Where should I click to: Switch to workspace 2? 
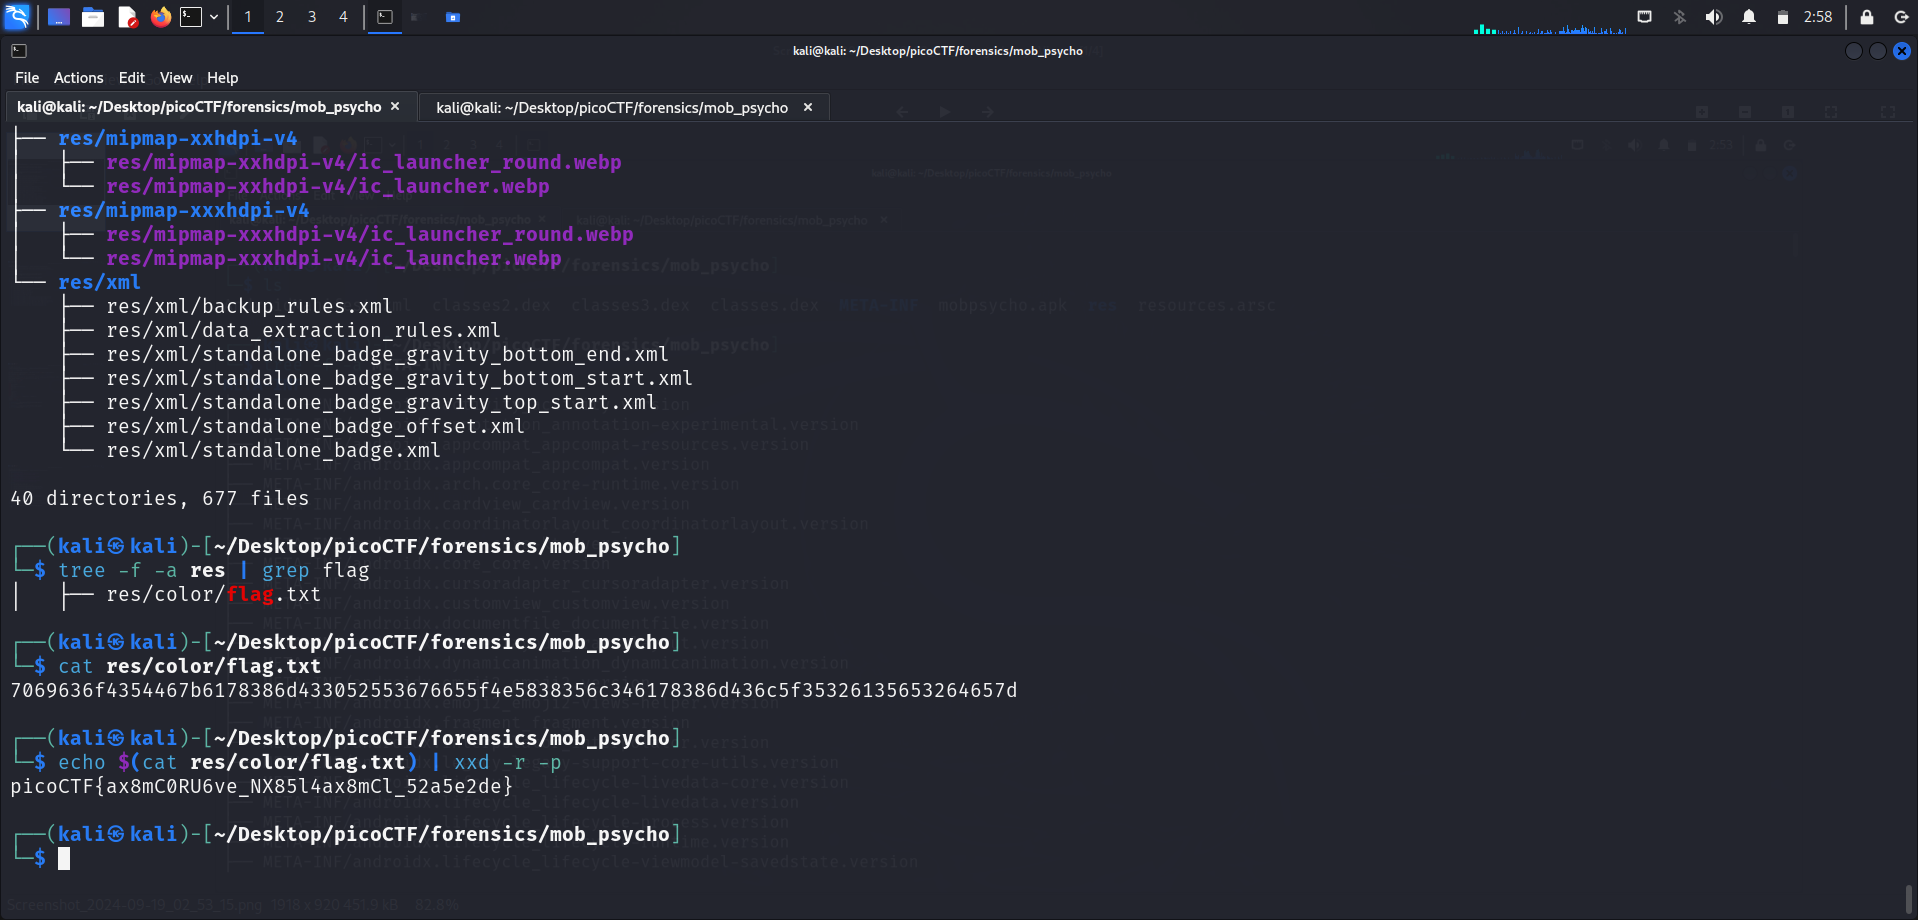pos(280,17)
